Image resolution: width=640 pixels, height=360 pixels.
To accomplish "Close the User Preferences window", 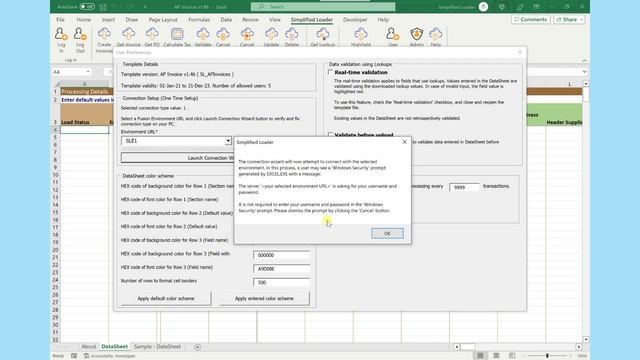I will [x=520, y=52].
